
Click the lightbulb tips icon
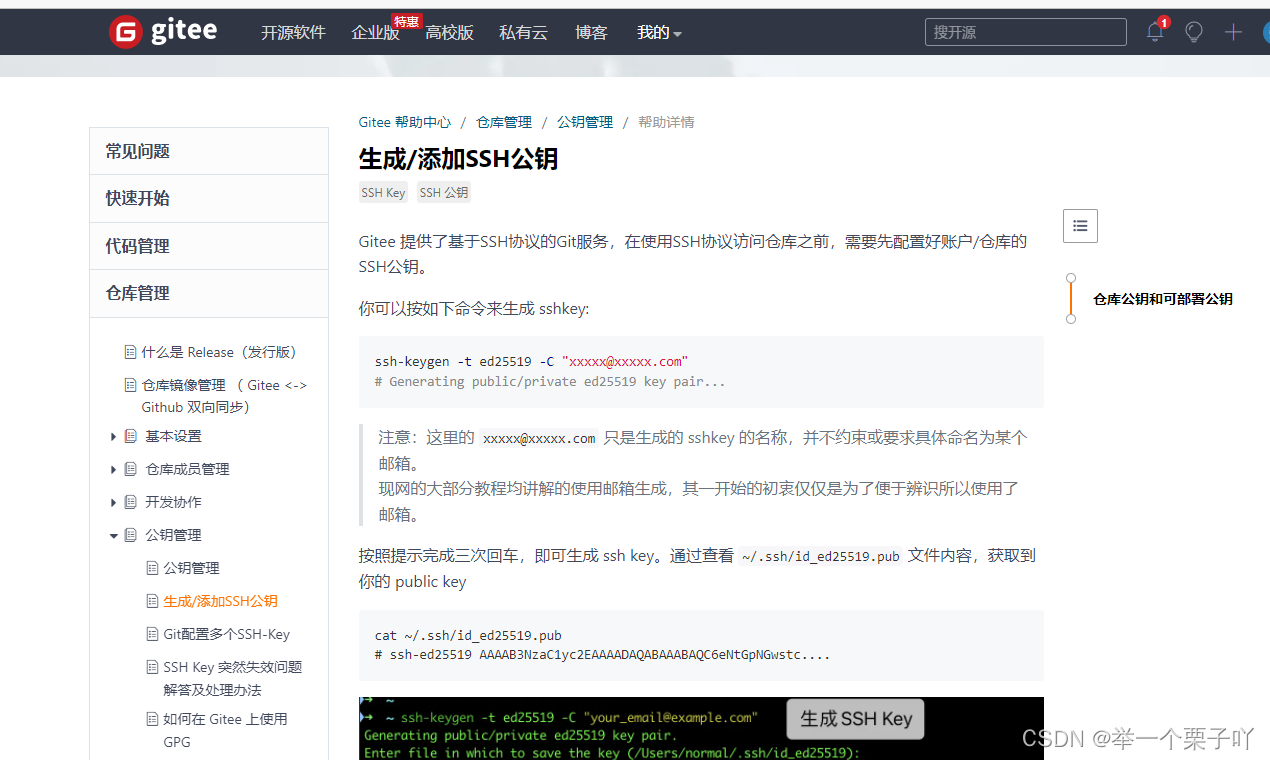point(1194,32)
